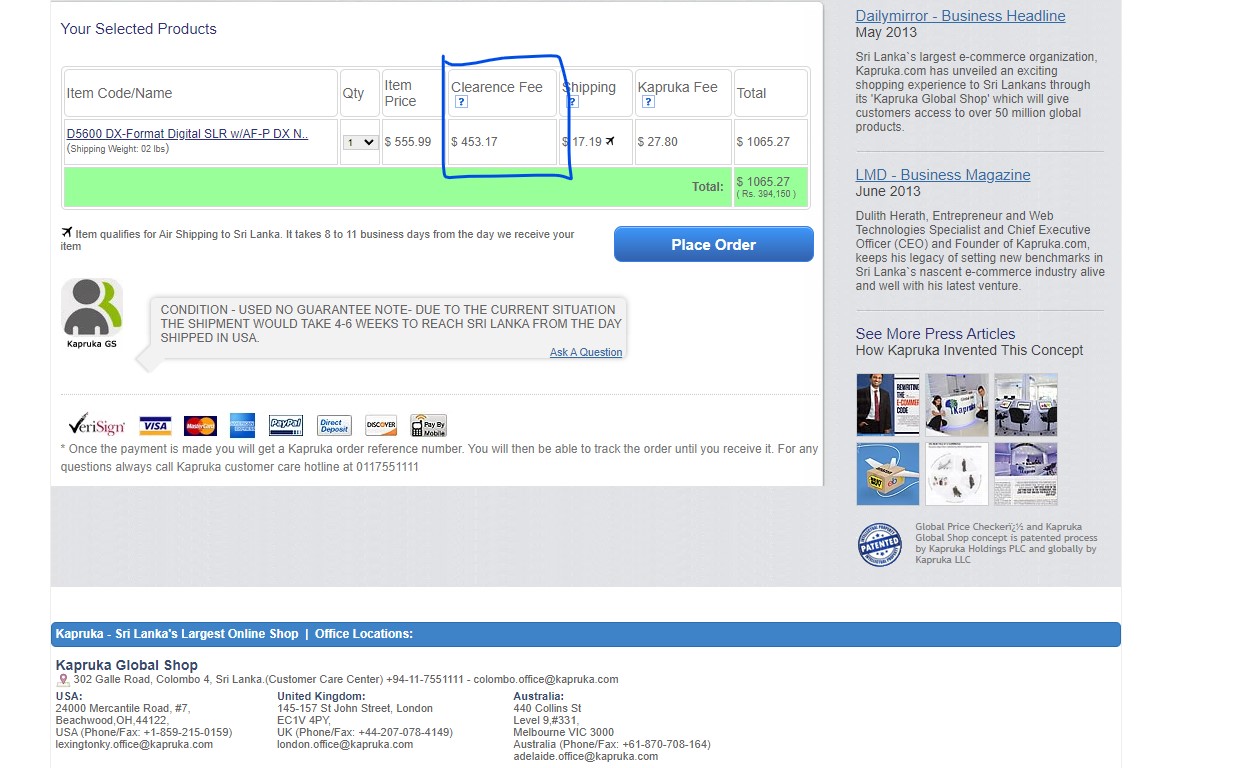Image resolution: width=1260 pixels, height=768 pixels.
Task: Open the Qty dropdown for the D5600
Action: [x=360, y=142]
